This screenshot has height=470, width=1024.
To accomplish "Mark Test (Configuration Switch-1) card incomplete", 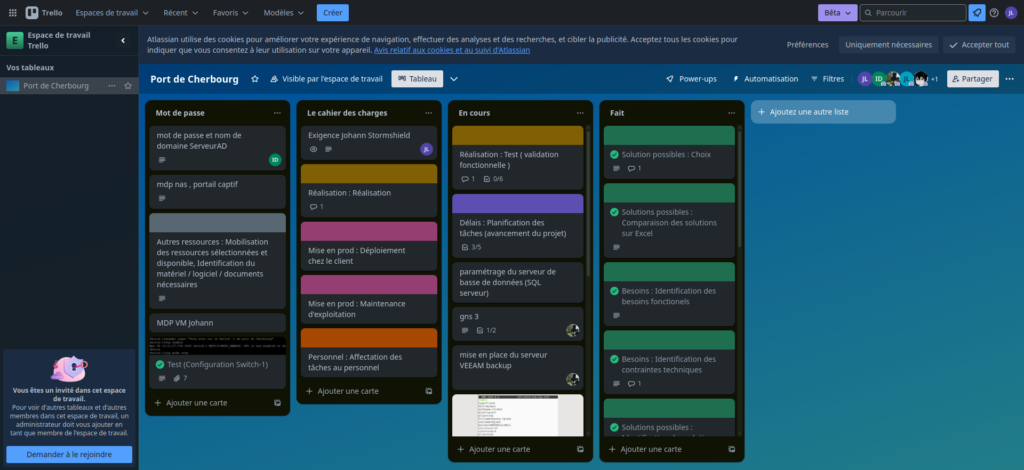I will [160, 364].
